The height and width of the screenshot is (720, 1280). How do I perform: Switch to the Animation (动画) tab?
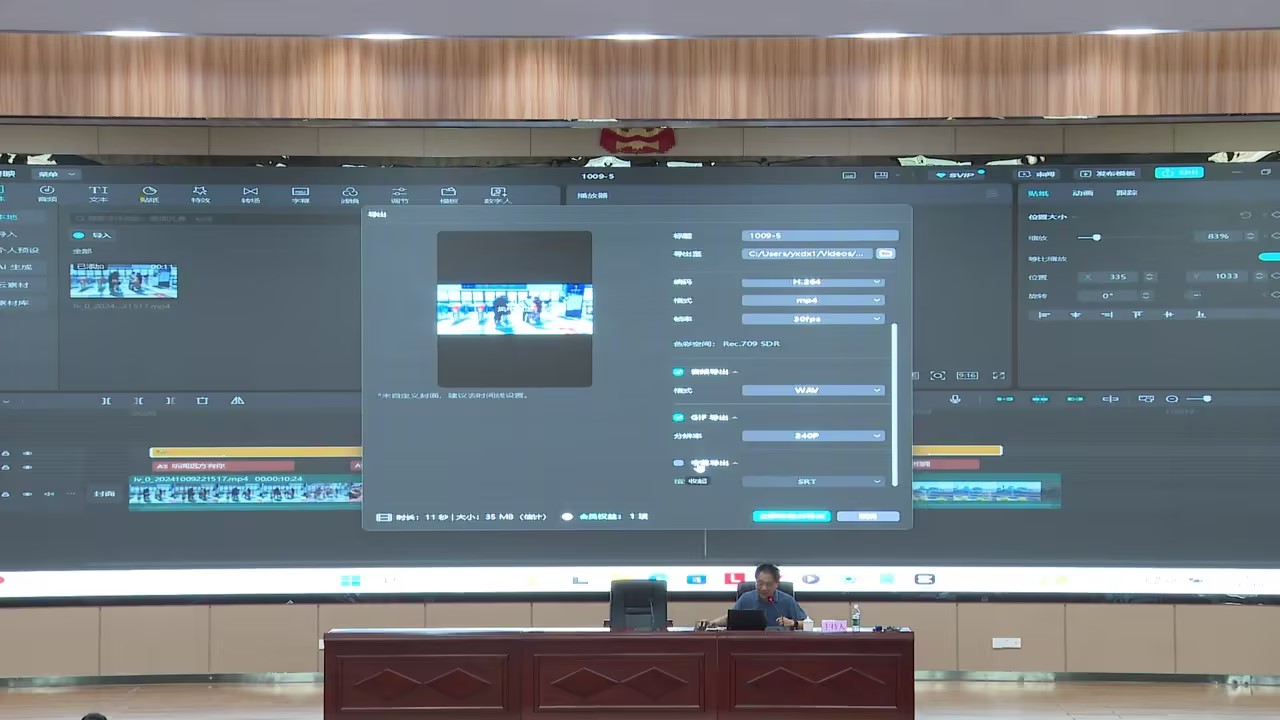coord(1082,193)
